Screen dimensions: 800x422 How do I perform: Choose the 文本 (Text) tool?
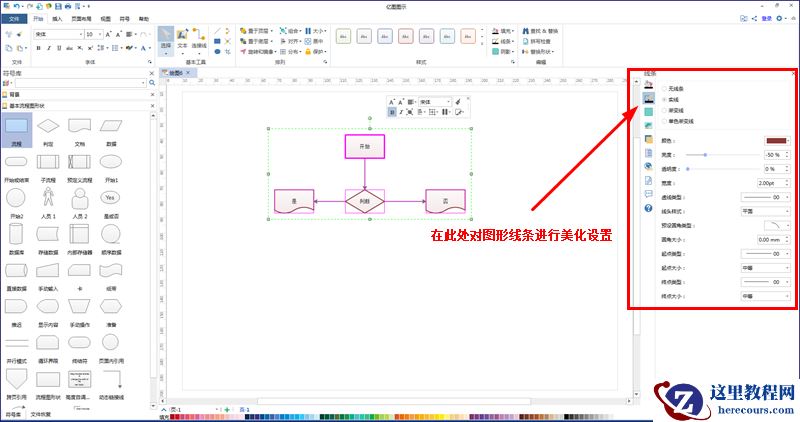(x=182, y=41)
